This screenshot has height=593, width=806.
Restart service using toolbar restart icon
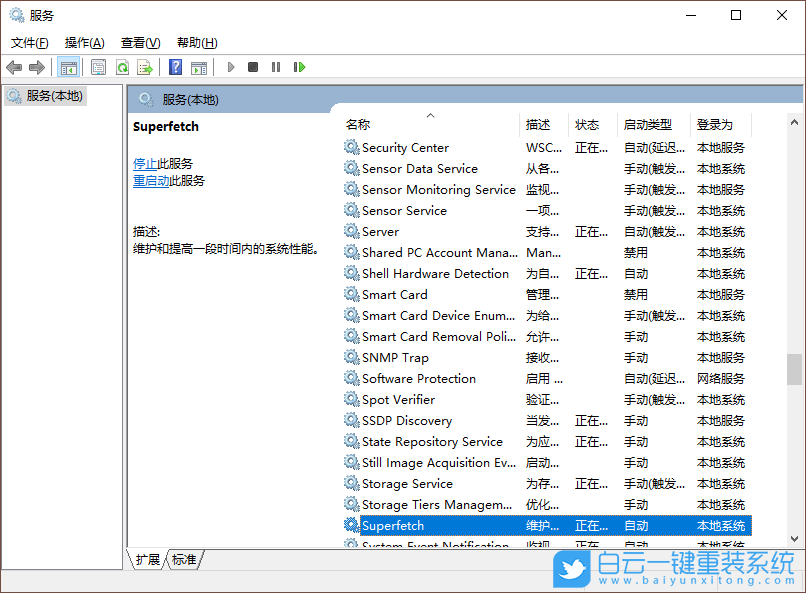[x=299, y=67]
